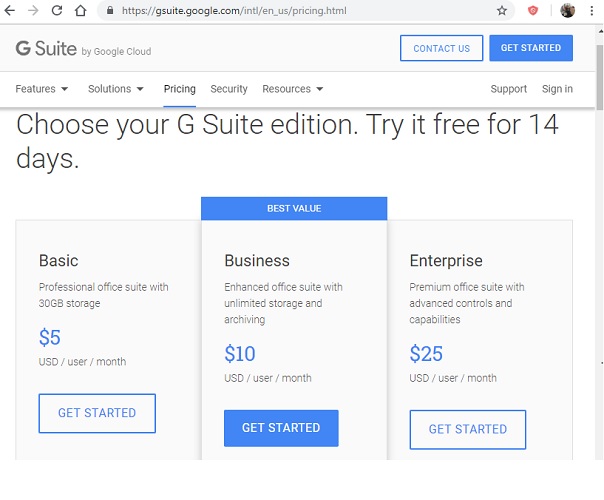Get started with the Basic plan

97,413
